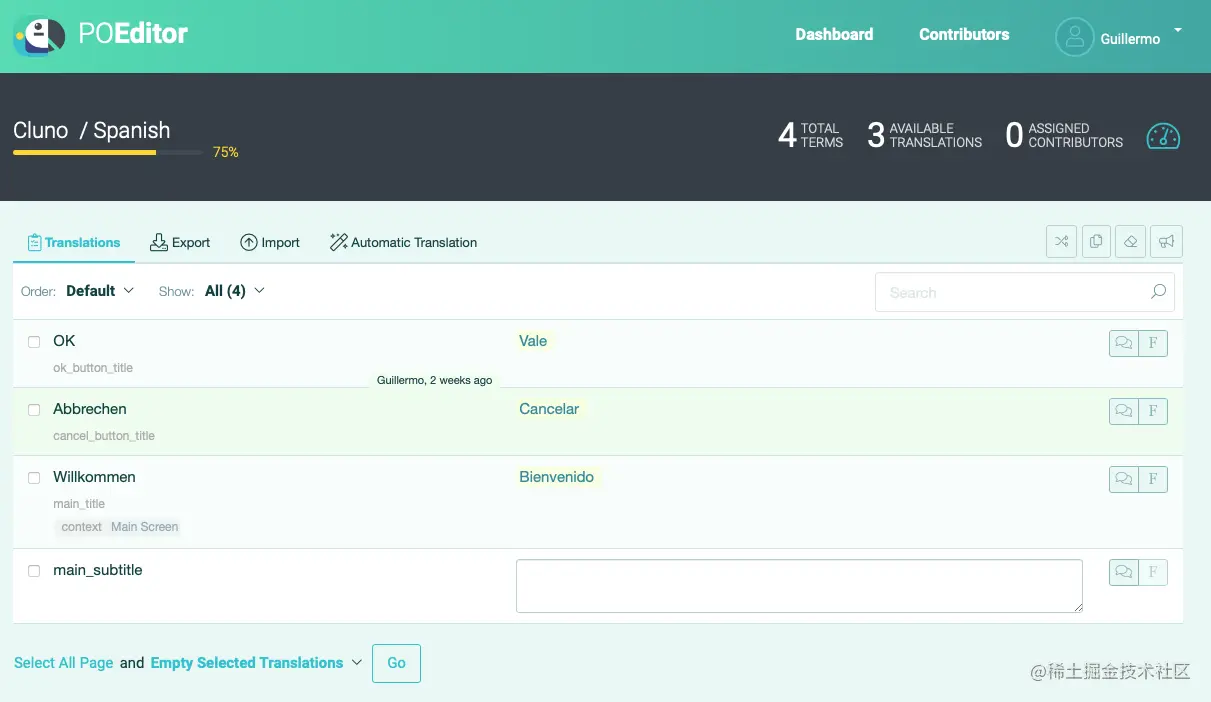Screen dimensions: 1211x702
Task: Click the Willkommen term text
Action: click(x=94, y=477)
